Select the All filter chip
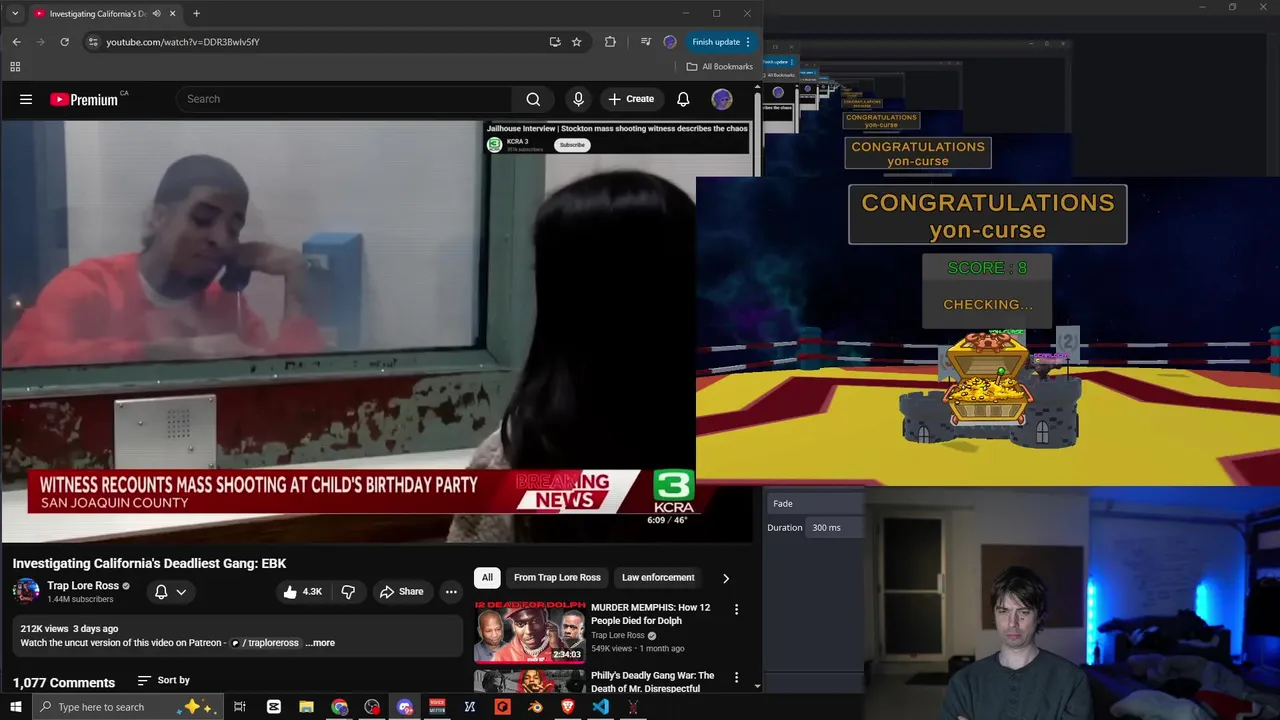This screenshot has width=1280, height=720. (x=487, y=577)
